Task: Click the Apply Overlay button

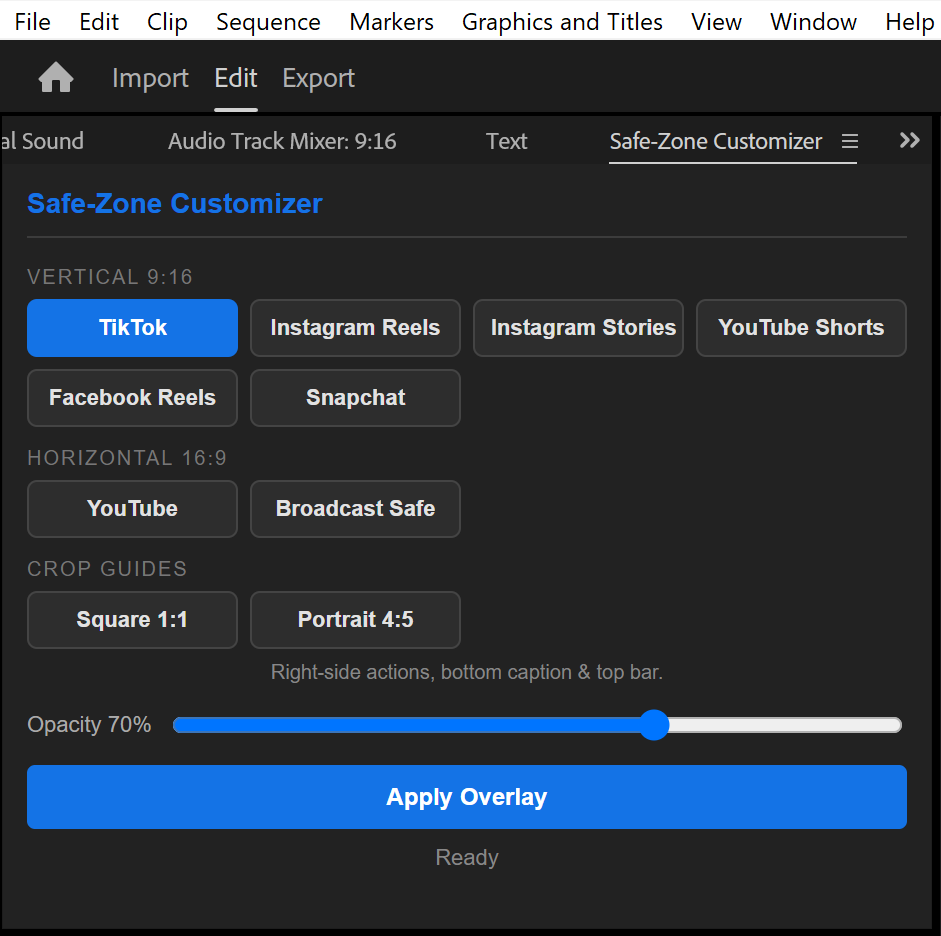Action: point(467,797)
